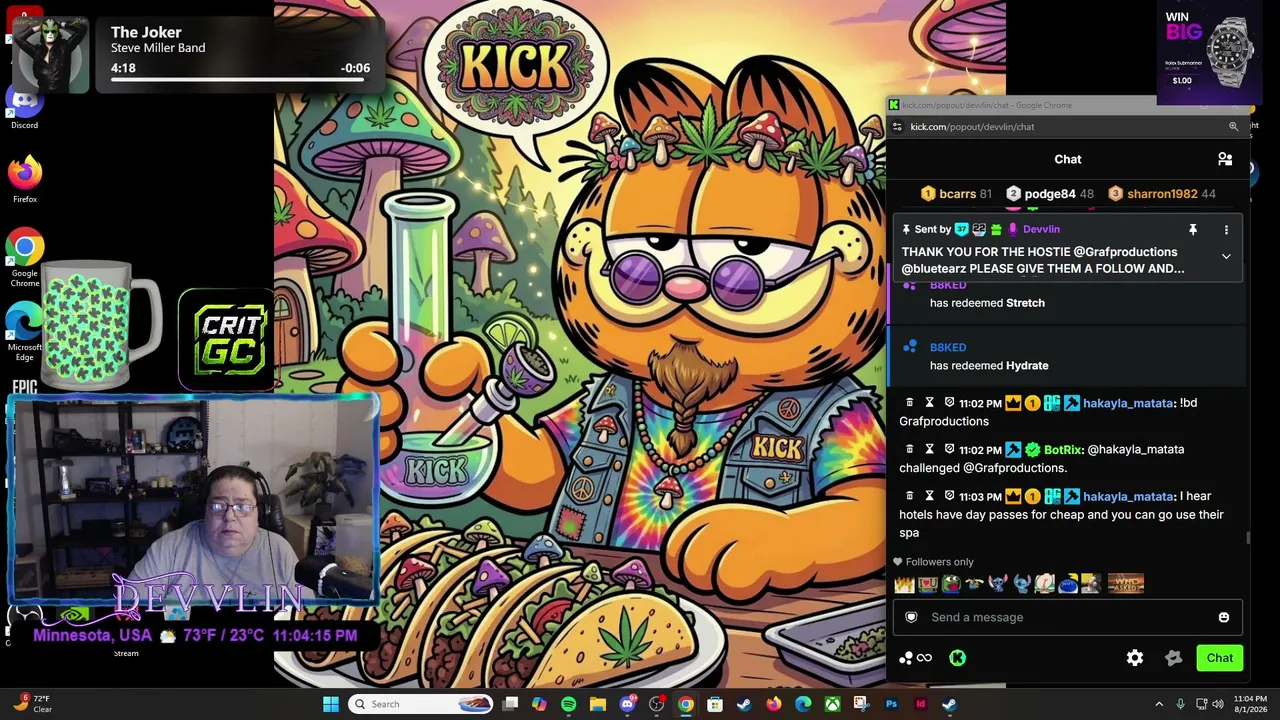Open the Windows Start menu
The height and width of the screenshot is (720, 1280).
(331, 704)
